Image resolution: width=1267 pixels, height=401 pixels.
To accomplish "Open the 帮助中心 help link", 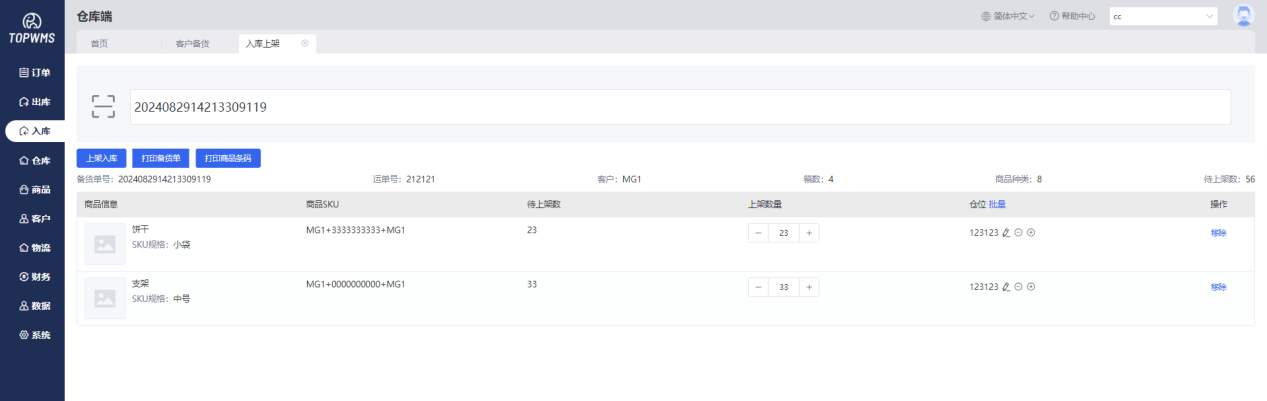I will pyautogui.click(x=1072, y=16).
